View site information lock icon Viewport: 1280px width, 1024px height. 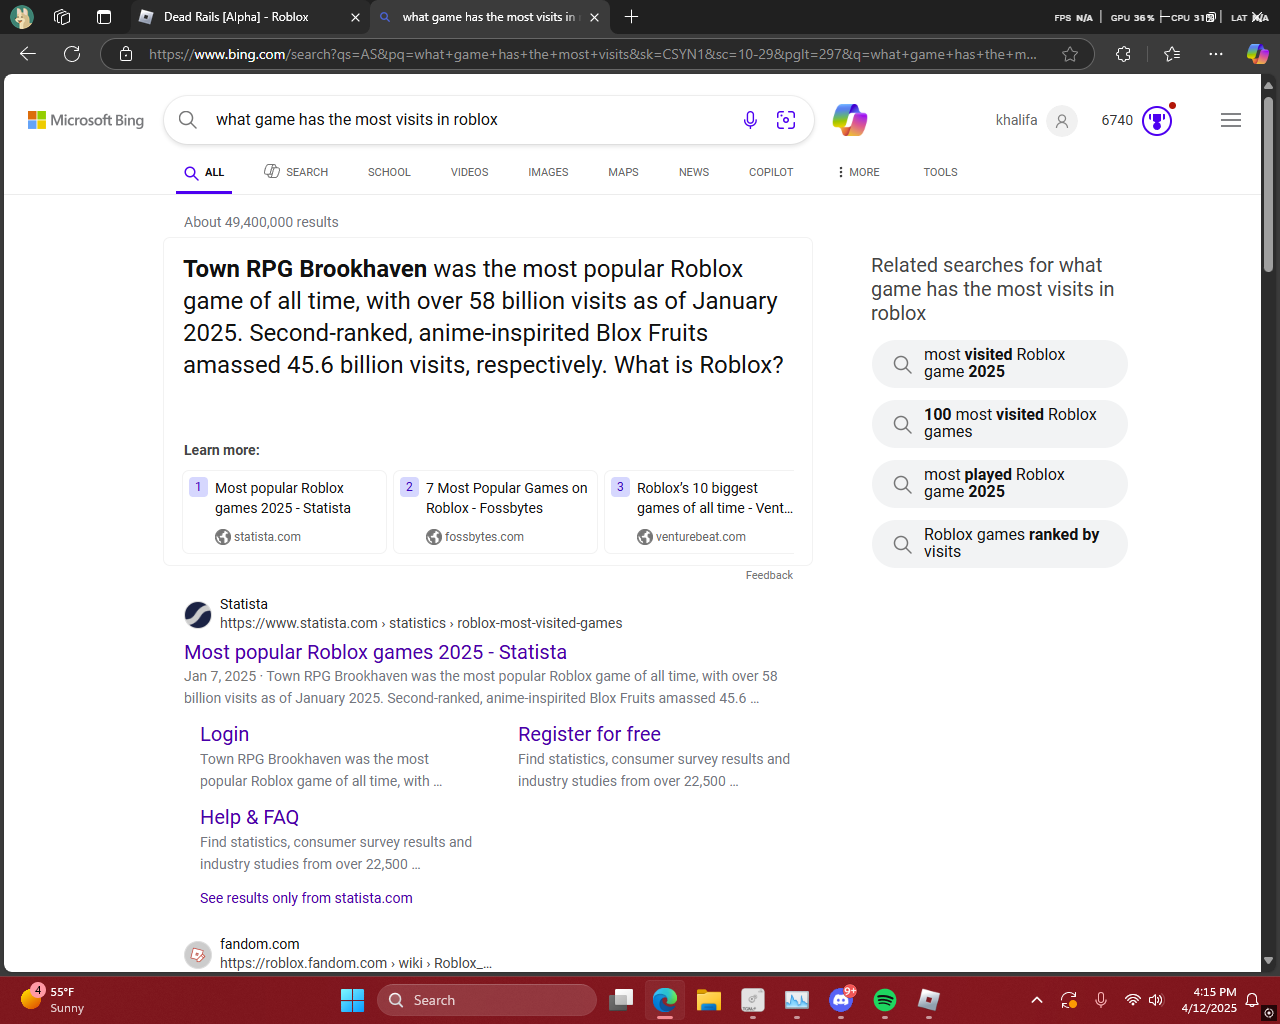126,54
